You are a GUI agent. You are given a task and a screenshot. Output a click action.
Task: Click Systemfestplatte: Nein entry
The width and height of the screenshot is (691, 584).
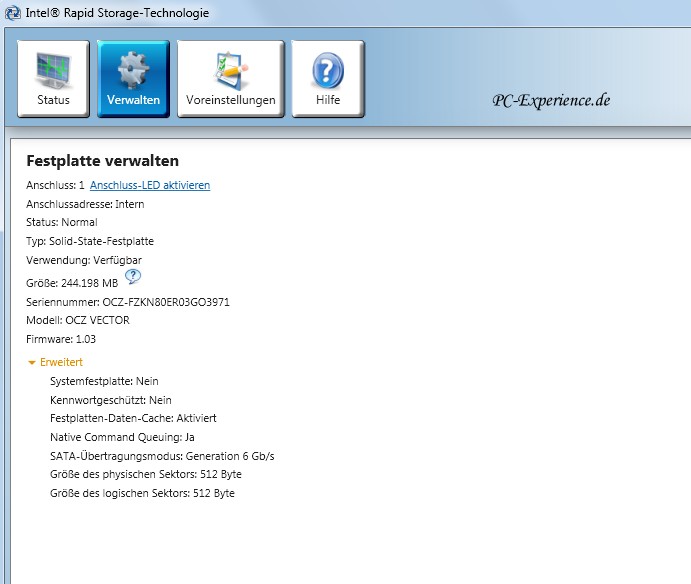pyautogui.click(x=104, y=381)
